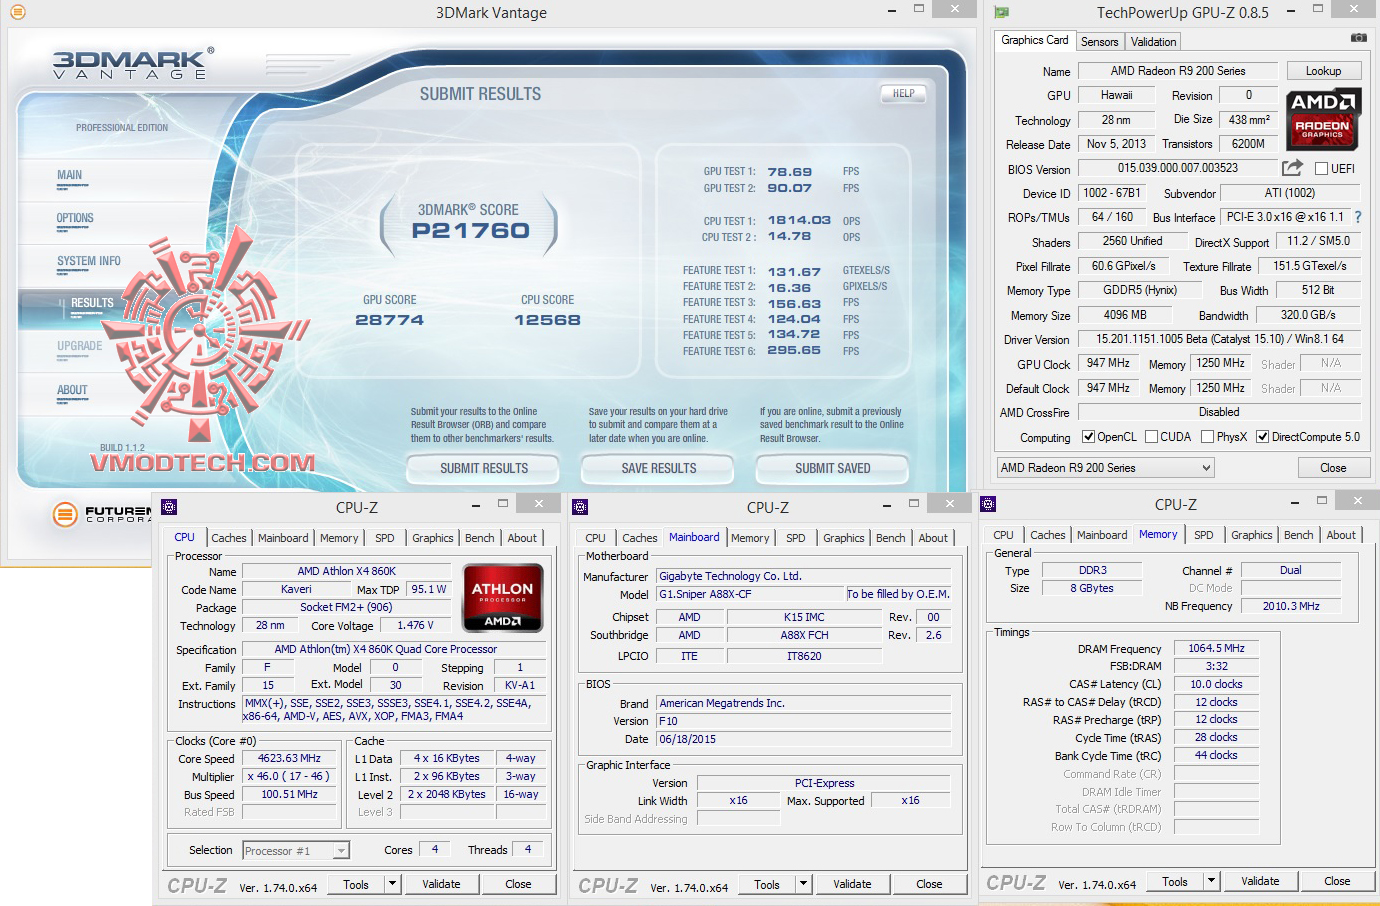The height and width of the screenshot is (906, 1380).
Task: Expand the Processor #1 selection dropdown
Action: pyautogui.click(x=341, y=851)
